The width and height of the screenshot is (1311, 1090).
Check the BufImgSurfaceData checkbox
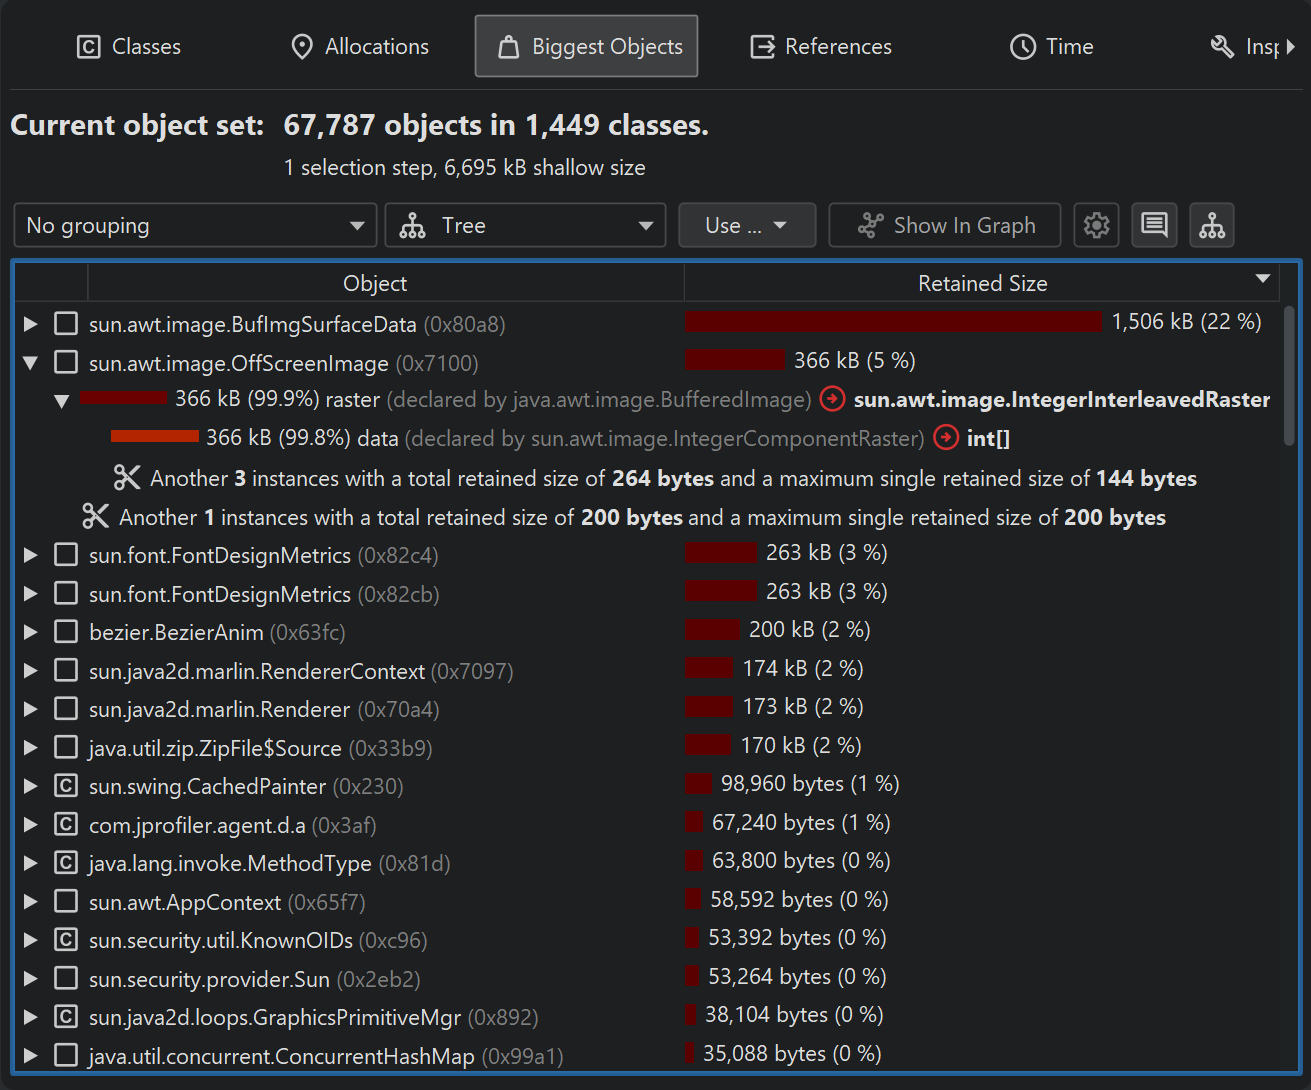[66, 324]
